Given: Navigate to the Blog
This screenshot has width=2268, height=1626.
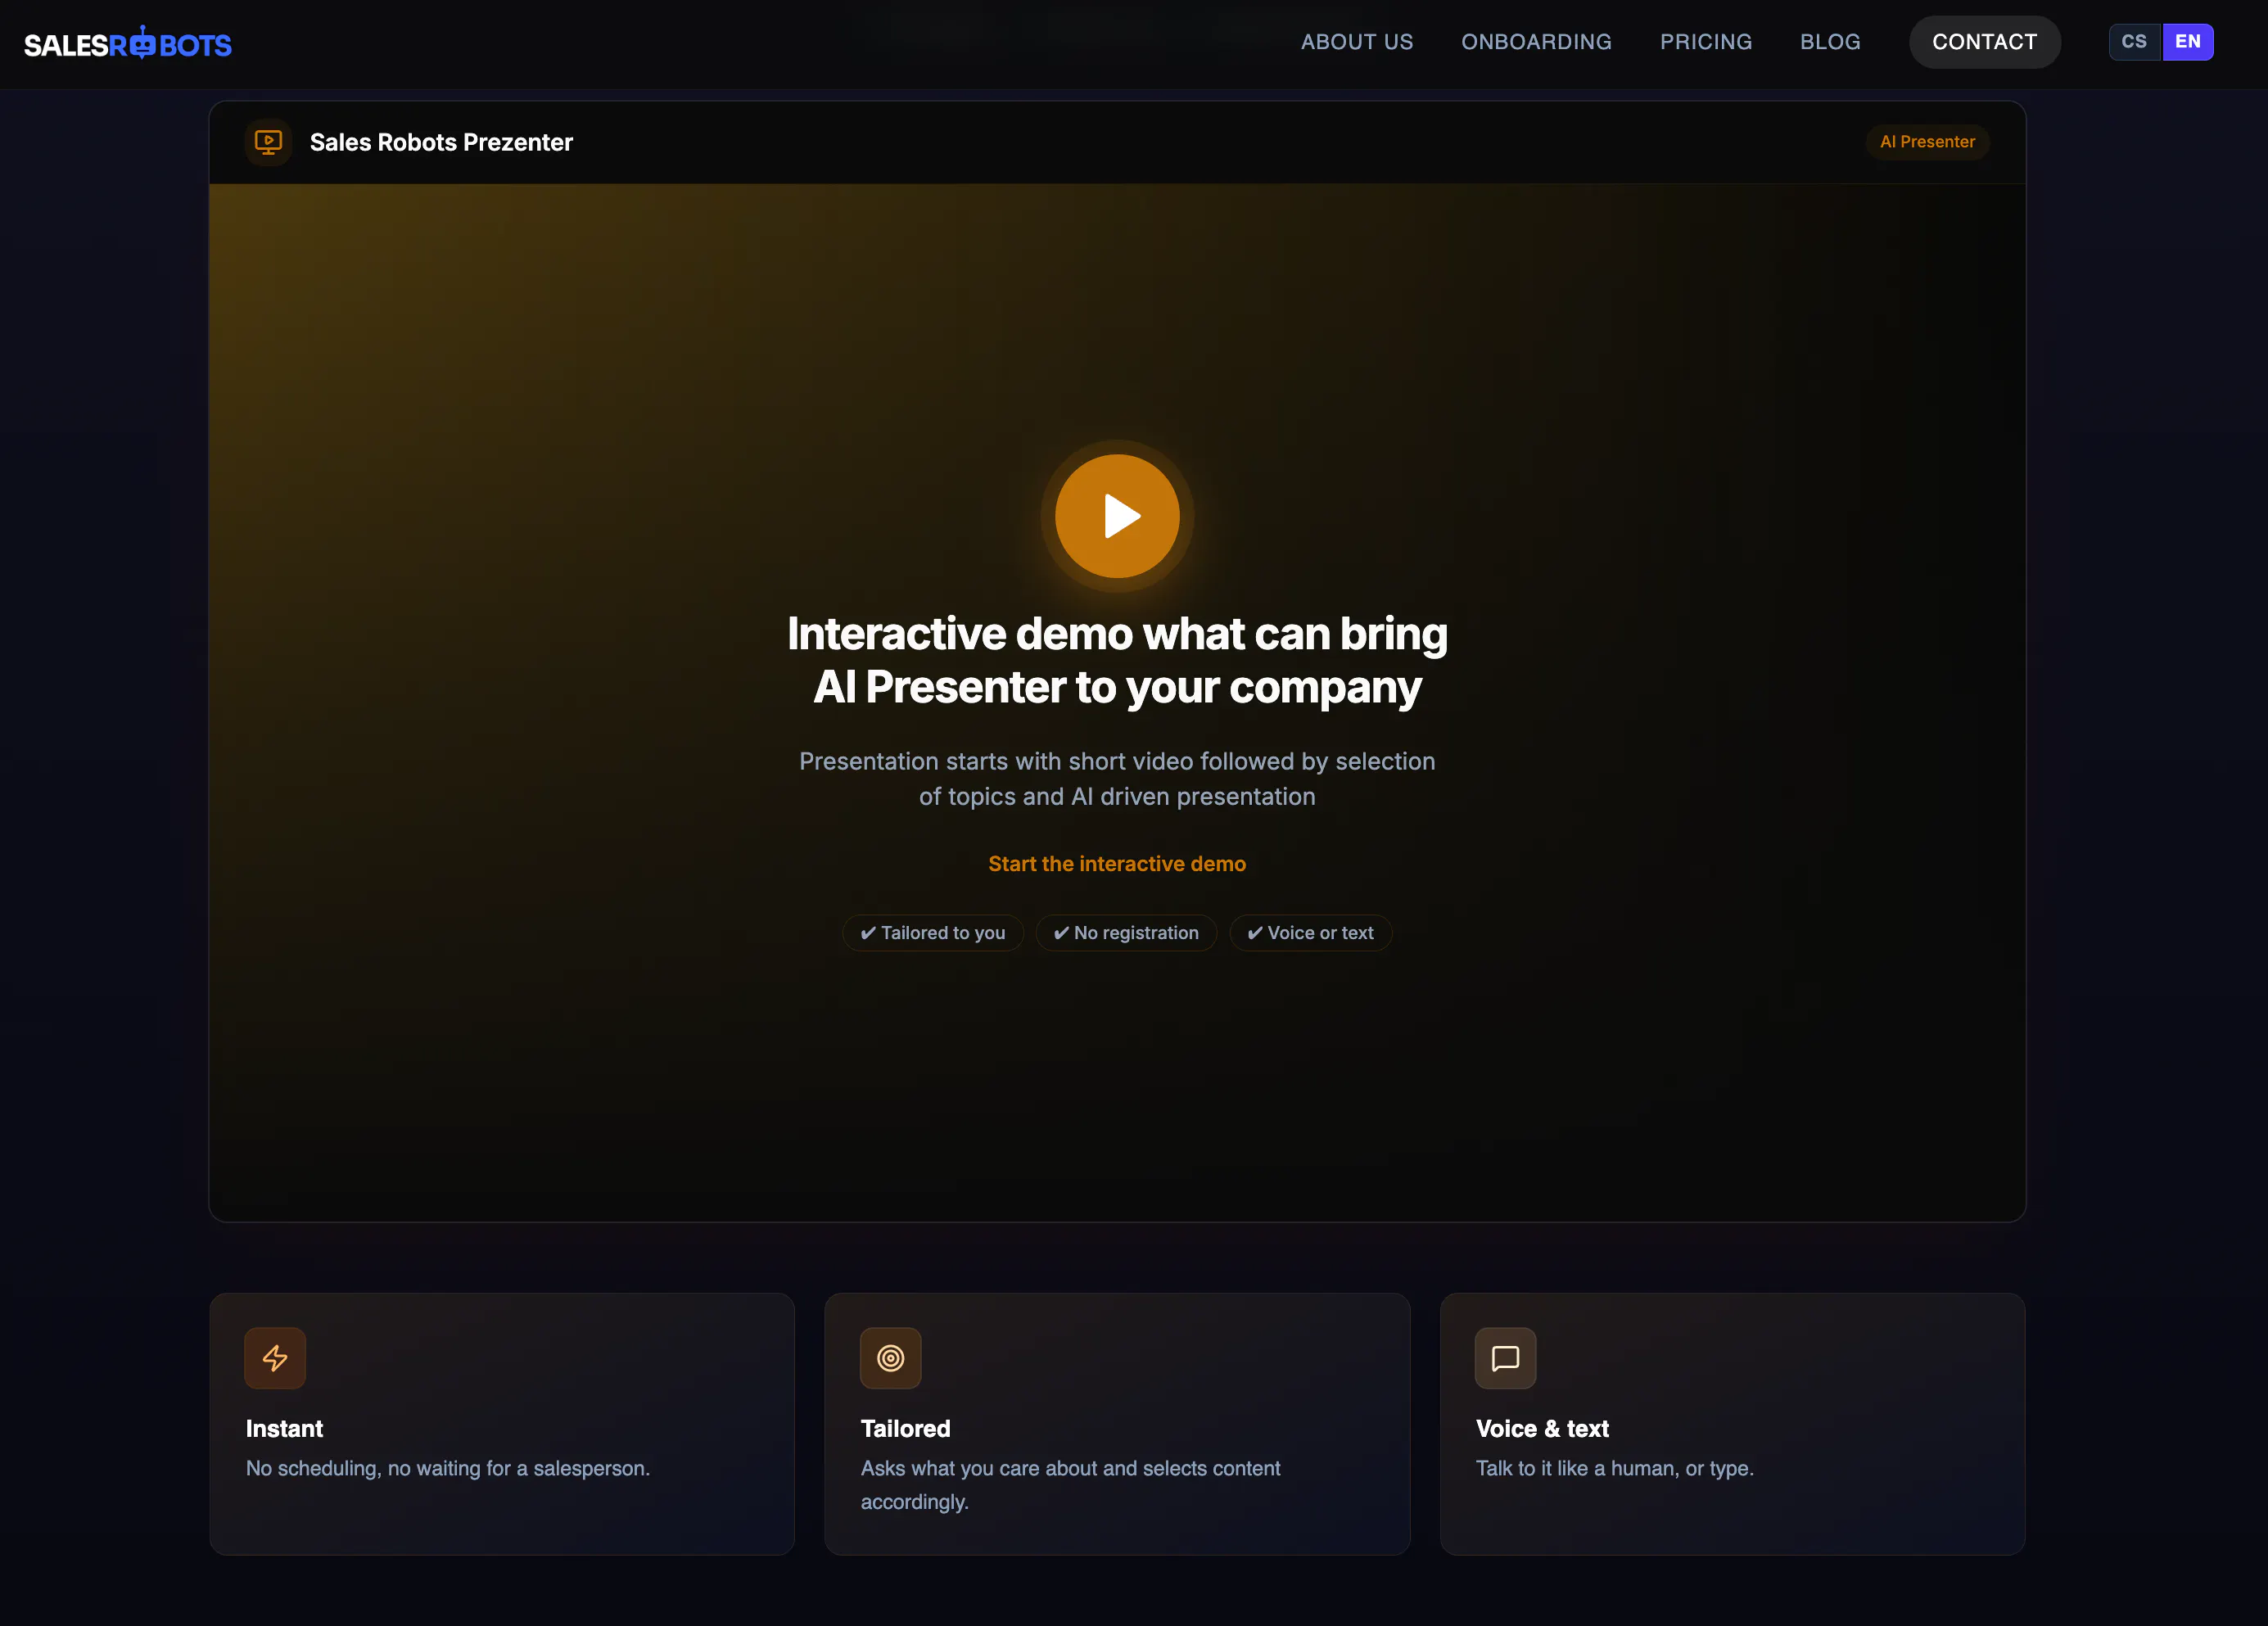Looking at the screenshot, I should click(1830, 42).
